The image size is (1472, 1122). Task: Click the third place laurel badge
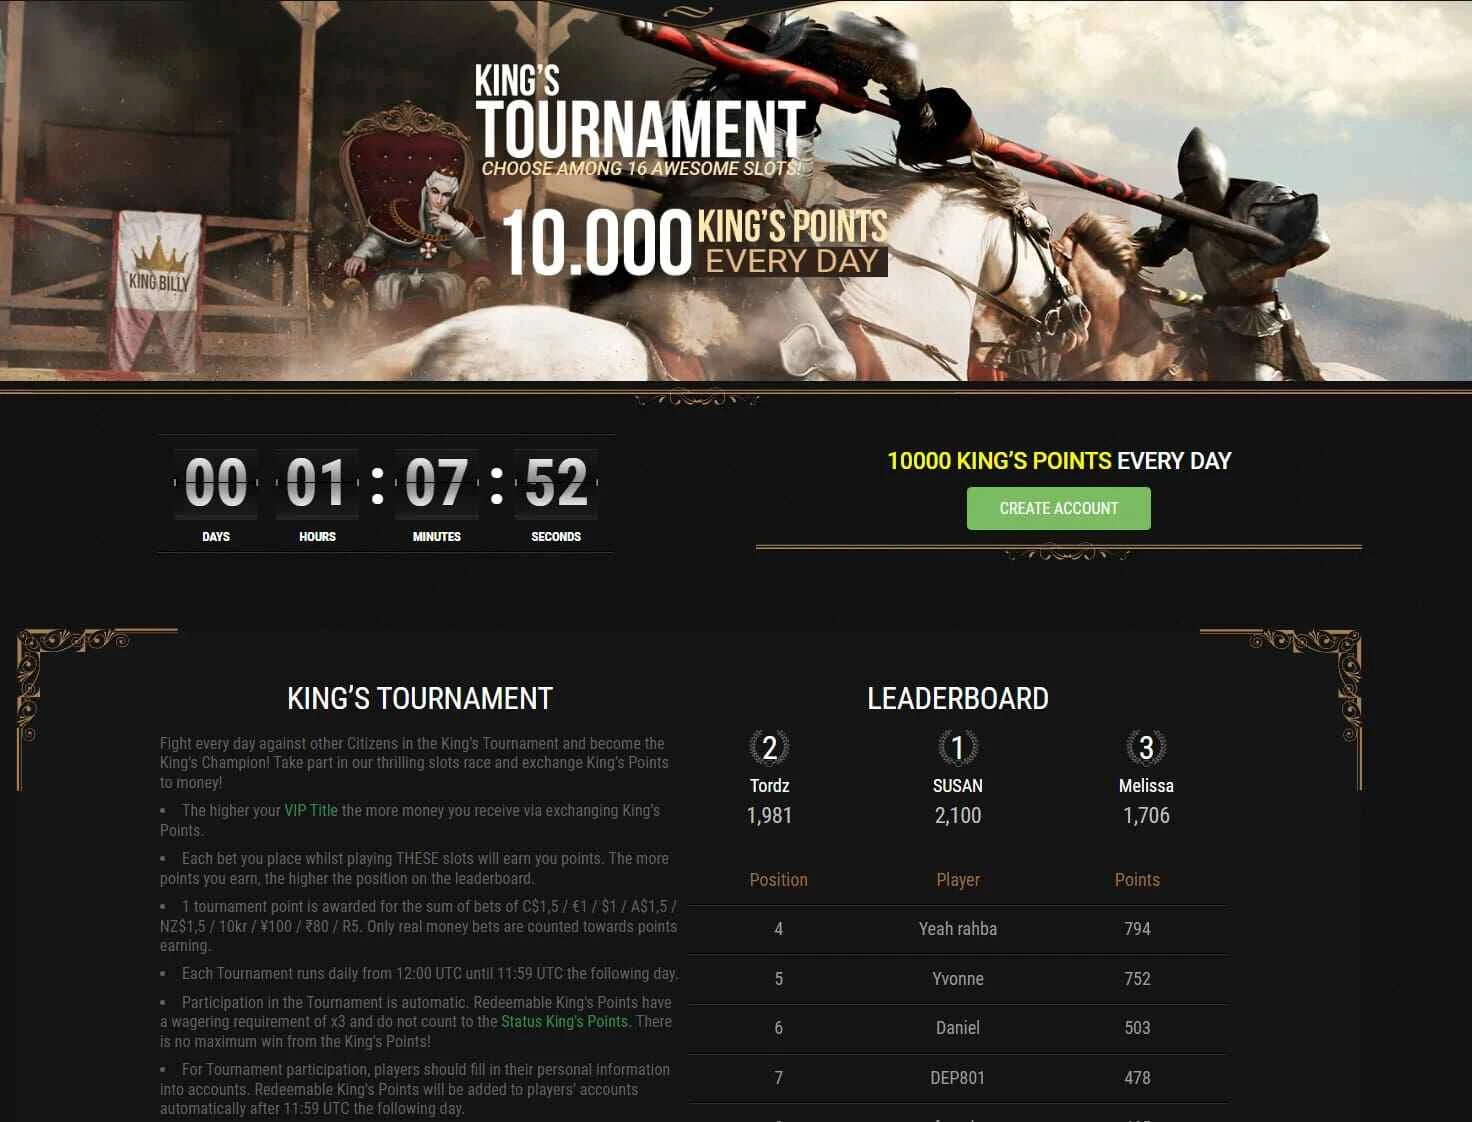(x=1146, y=748)
